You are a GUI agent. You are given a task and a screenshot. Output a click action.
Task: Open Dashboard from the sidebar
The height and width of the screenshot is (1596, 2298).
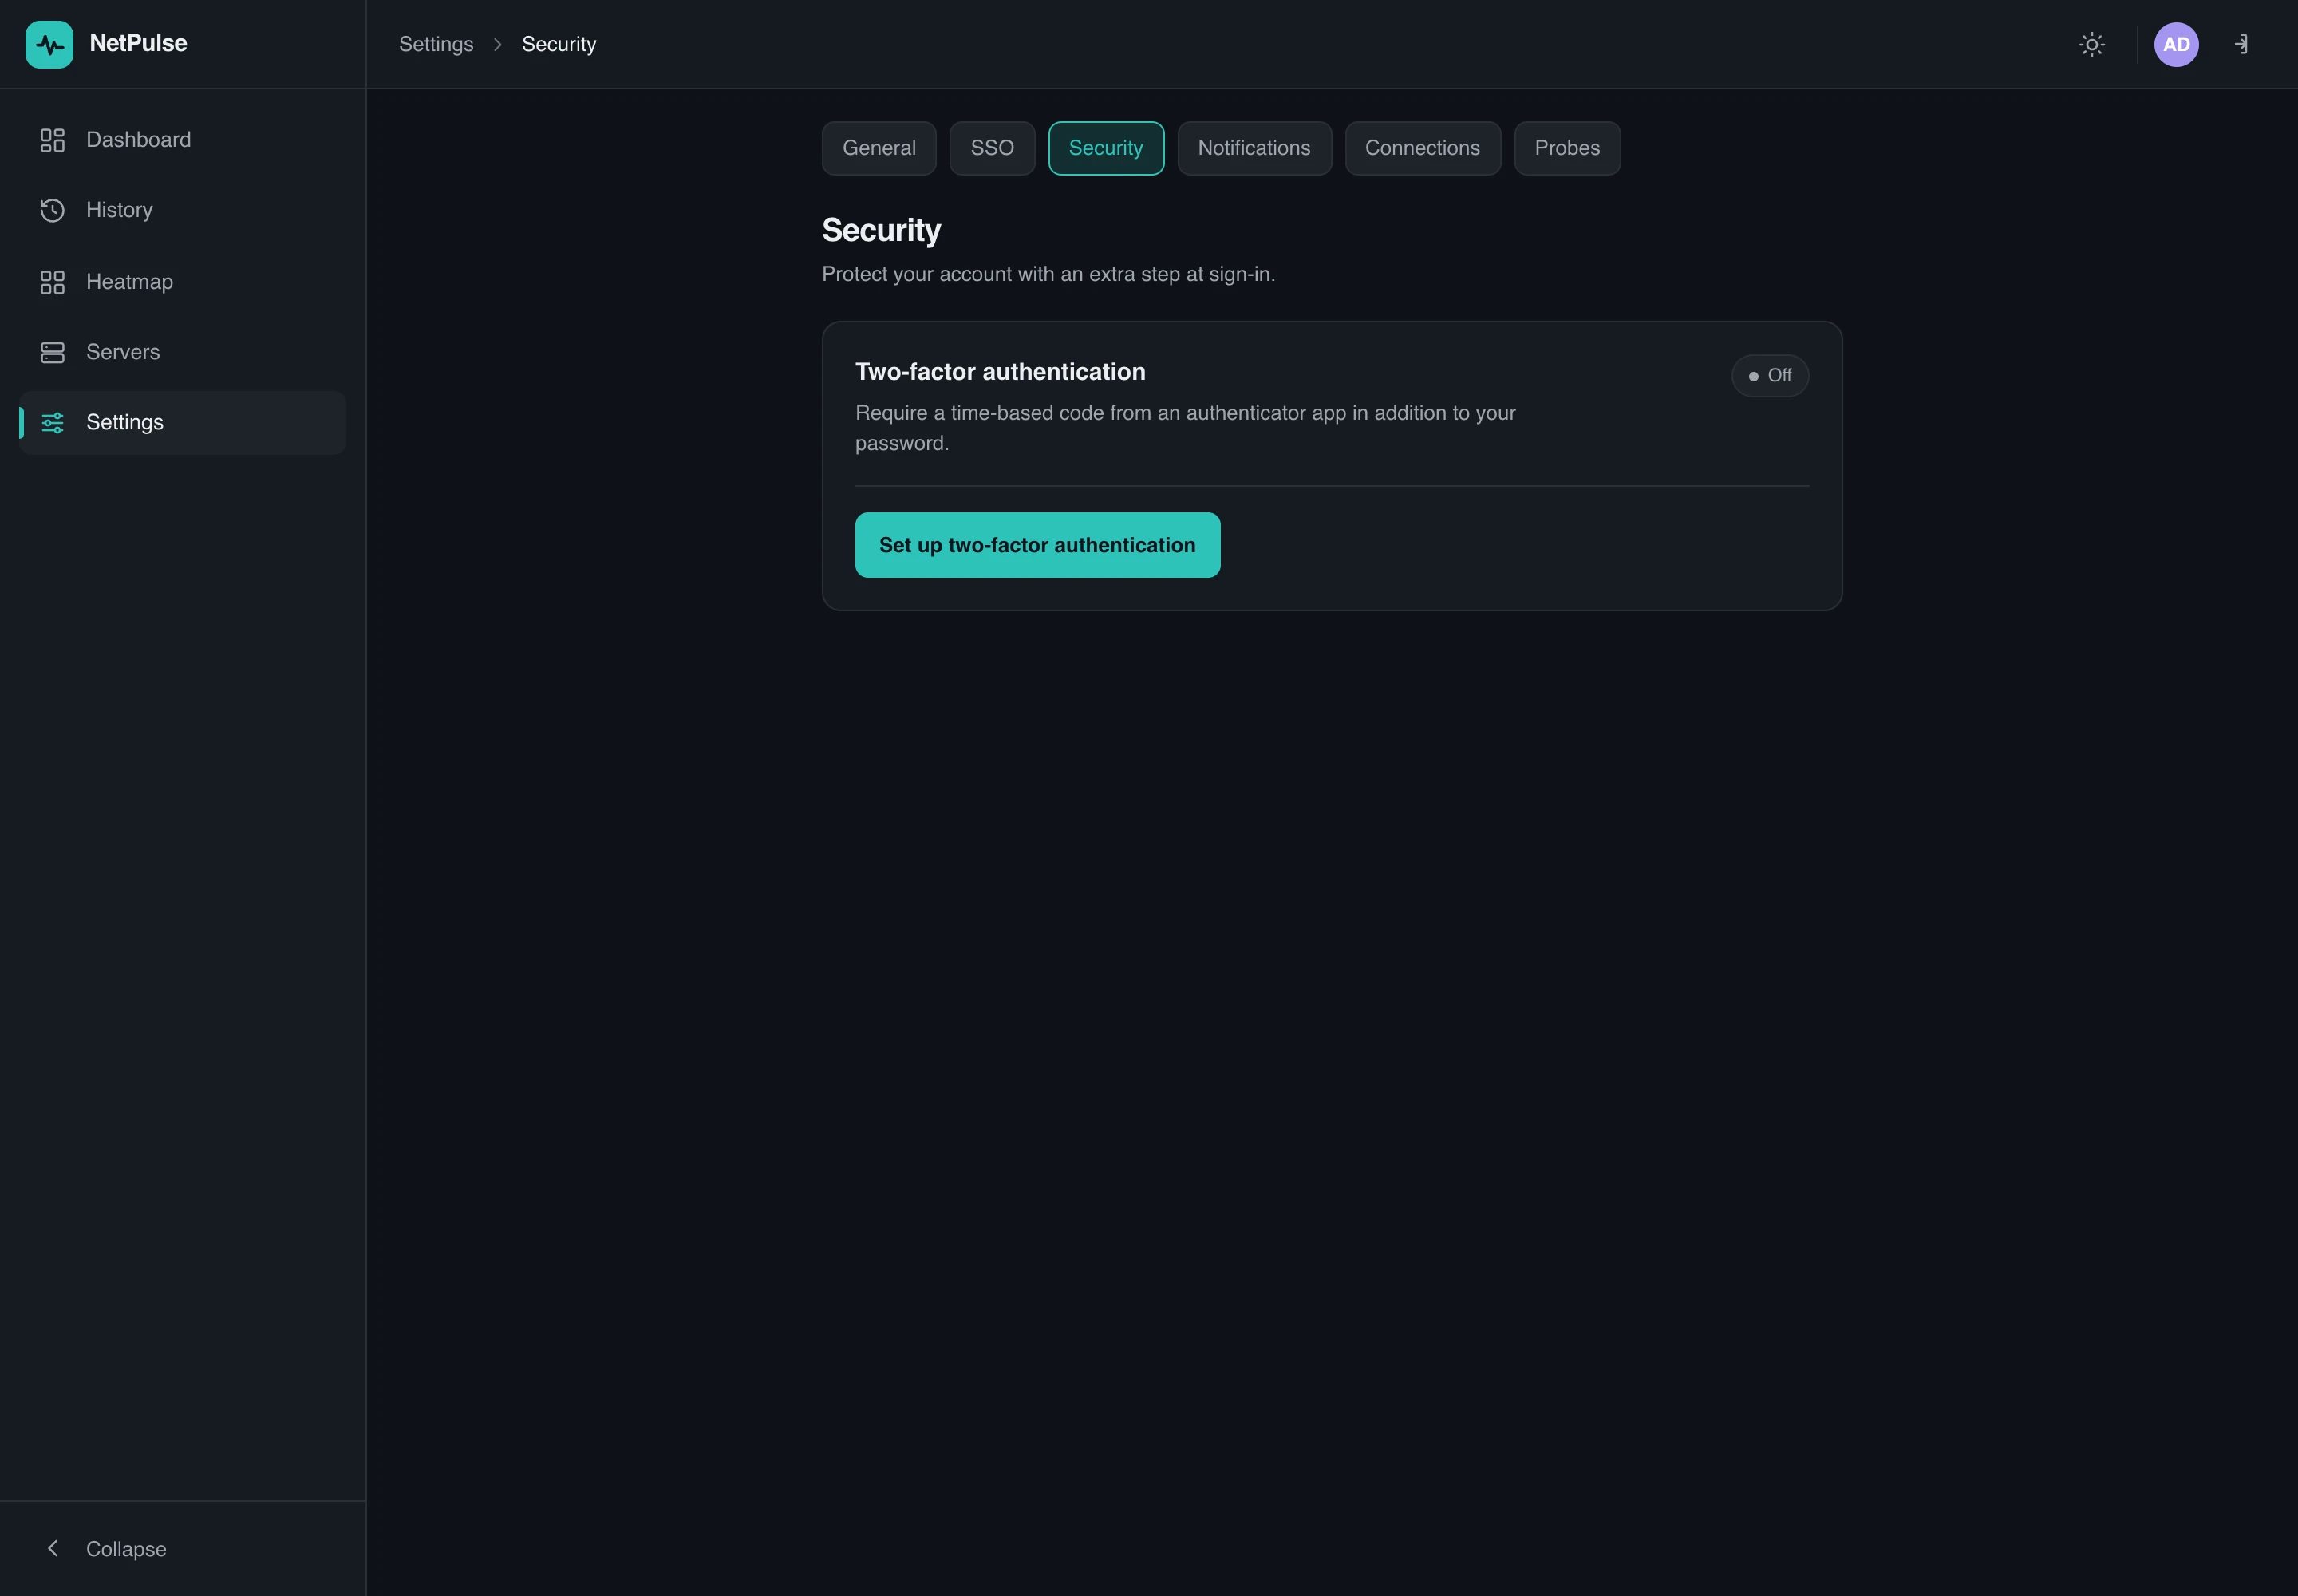pos(183,140)
